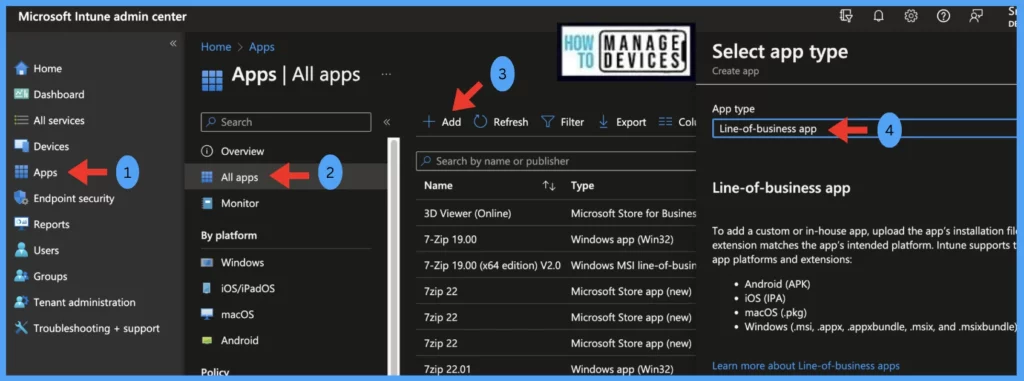Click Learn more about Line-of-business apps
This screenshot has height=381, width=1024.
[805, 366]
